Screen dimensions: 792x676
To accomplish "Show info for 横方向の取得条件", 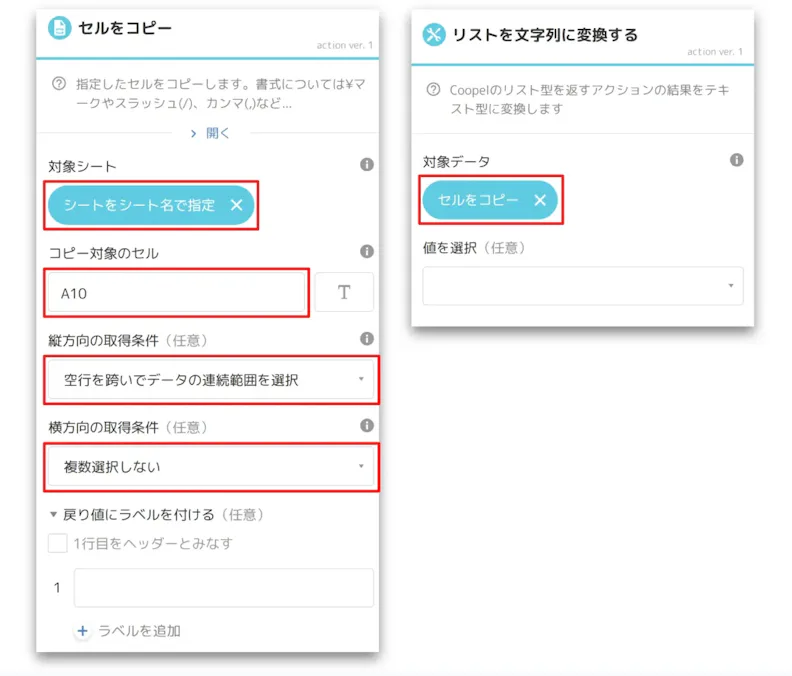I will point(367,425).
